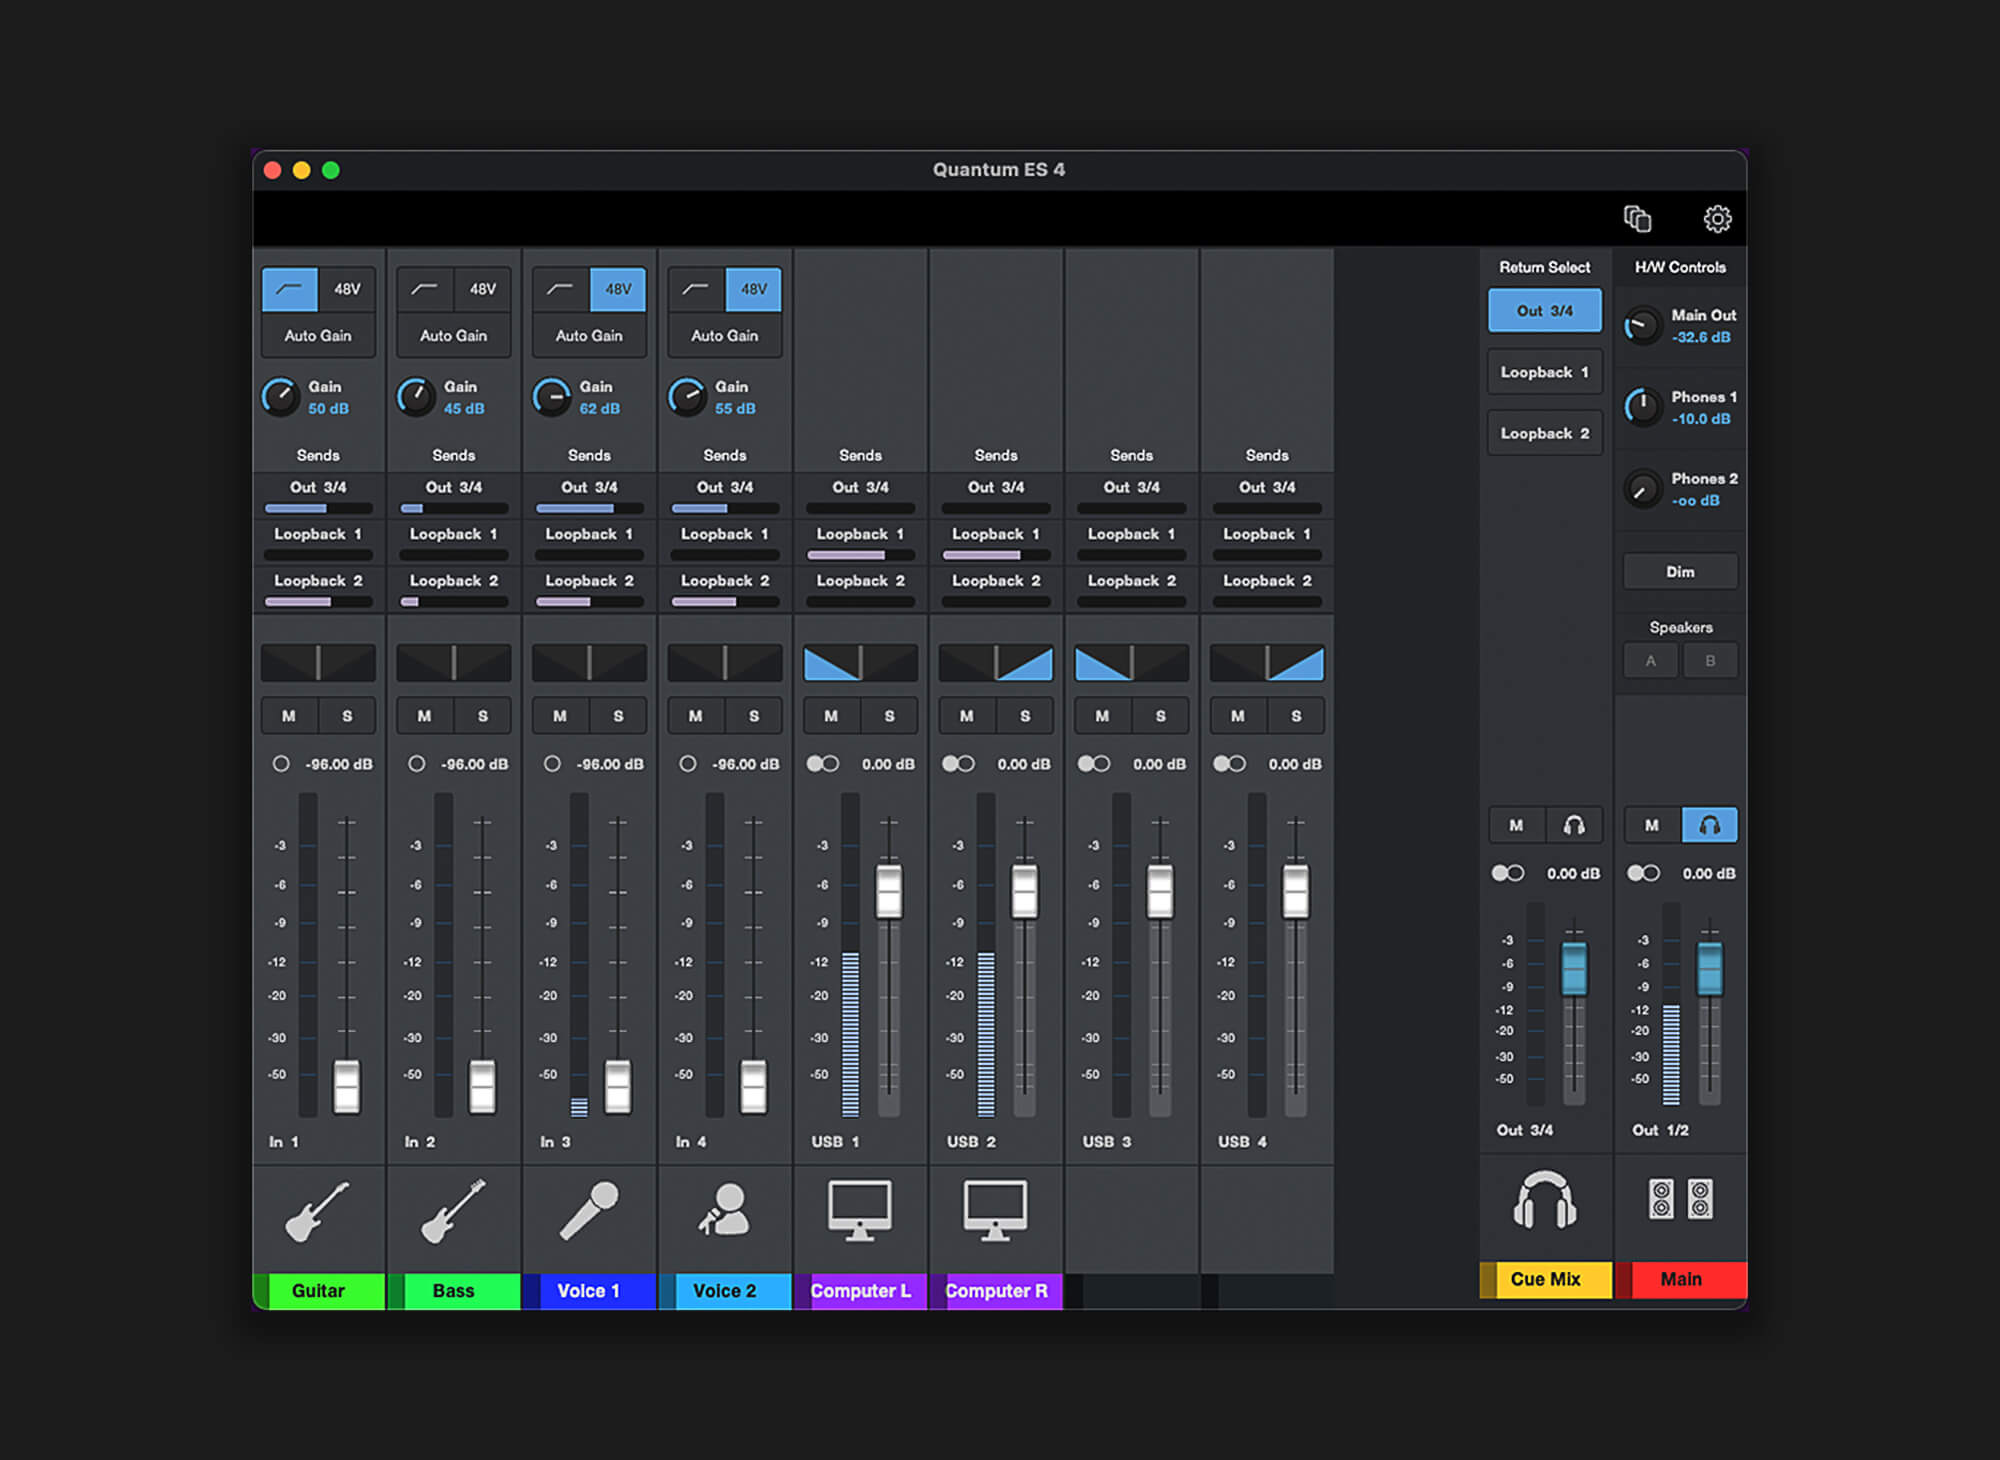Click the USB 2 channel fader handle
2000x1460 pixels.
pos(1024,891)
